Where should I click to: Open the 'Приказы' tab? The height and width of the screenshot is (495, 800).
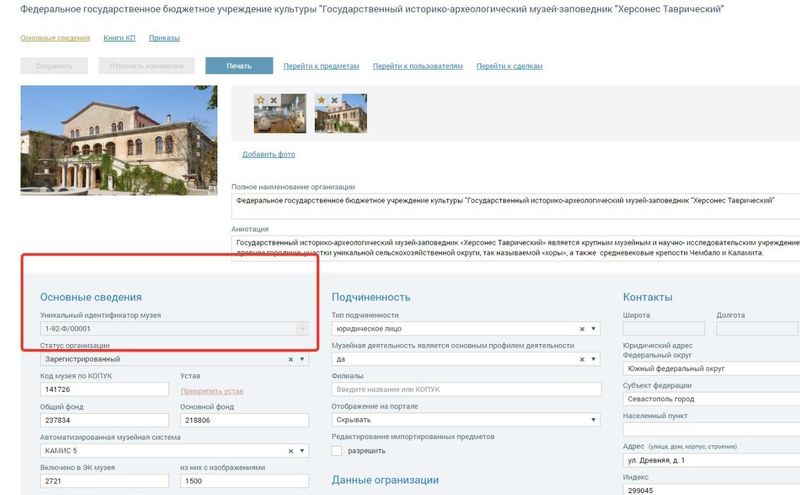pyautogui.click(x=163, y=38)
